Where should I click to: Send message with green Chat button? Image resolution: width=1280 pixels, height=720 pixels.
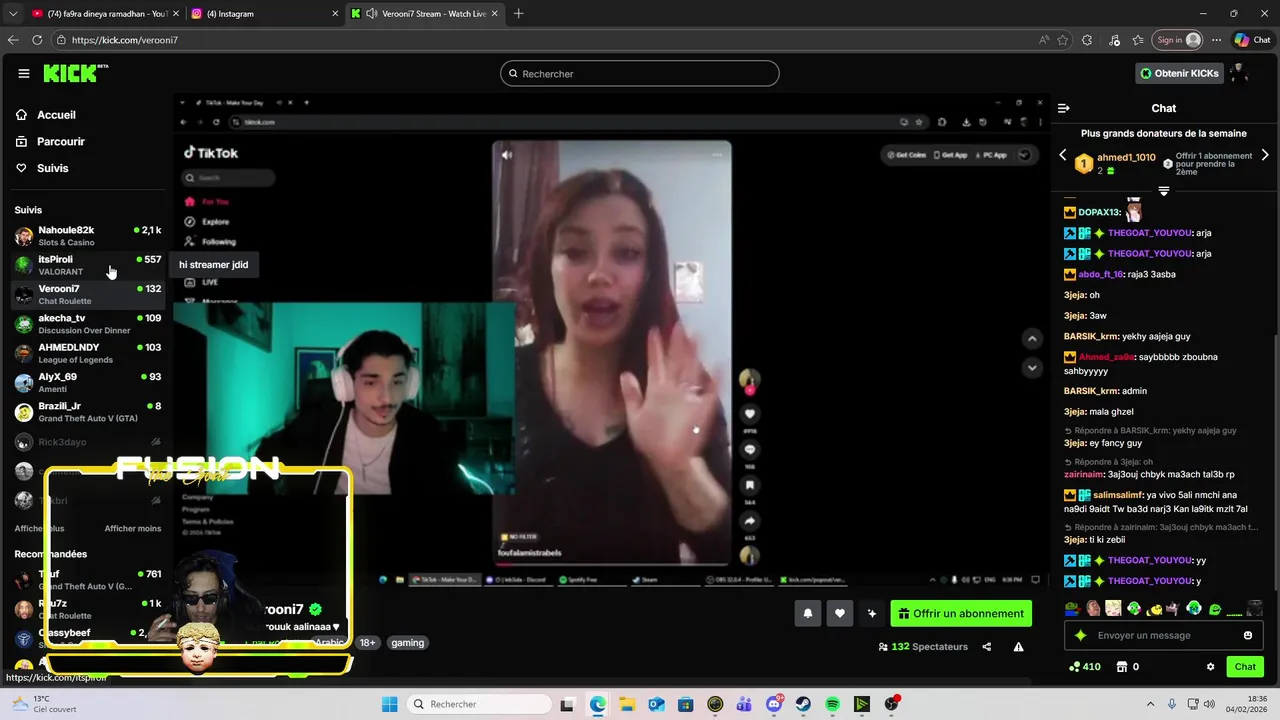tap(1245, 667)
